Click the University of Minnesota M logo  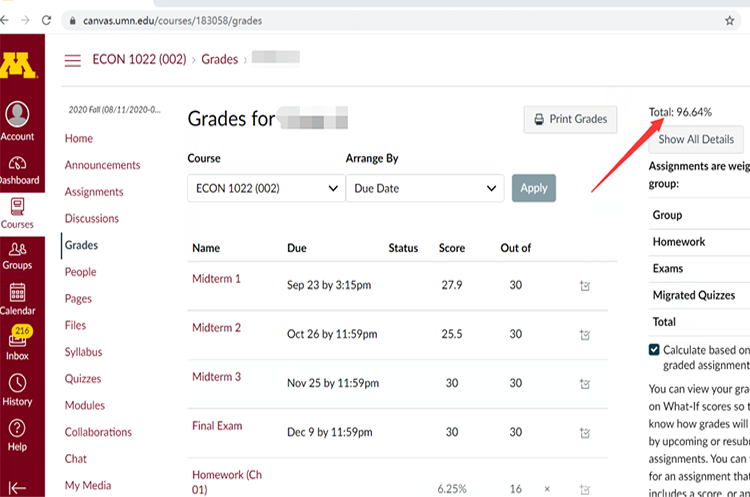point(18,65)
